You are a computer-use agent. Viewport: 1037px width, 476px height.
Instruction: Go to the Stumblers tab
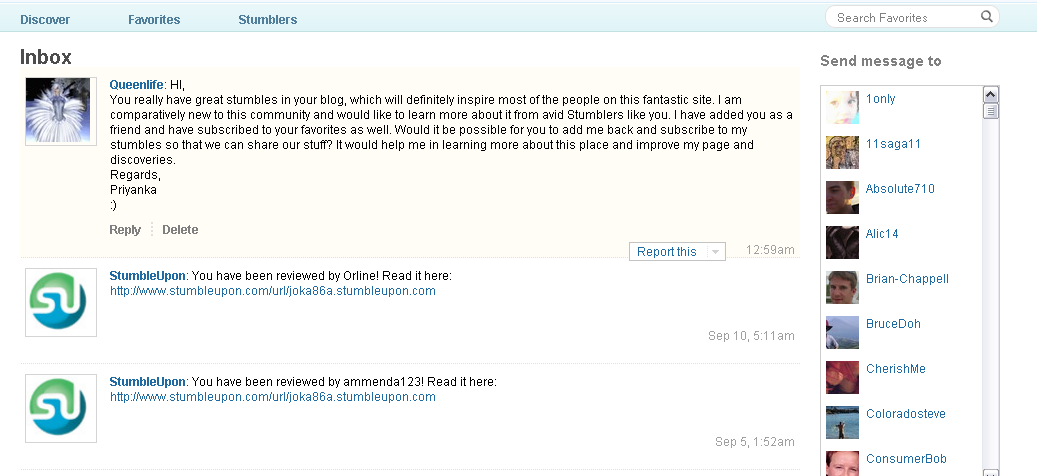[x=268, y=20]
